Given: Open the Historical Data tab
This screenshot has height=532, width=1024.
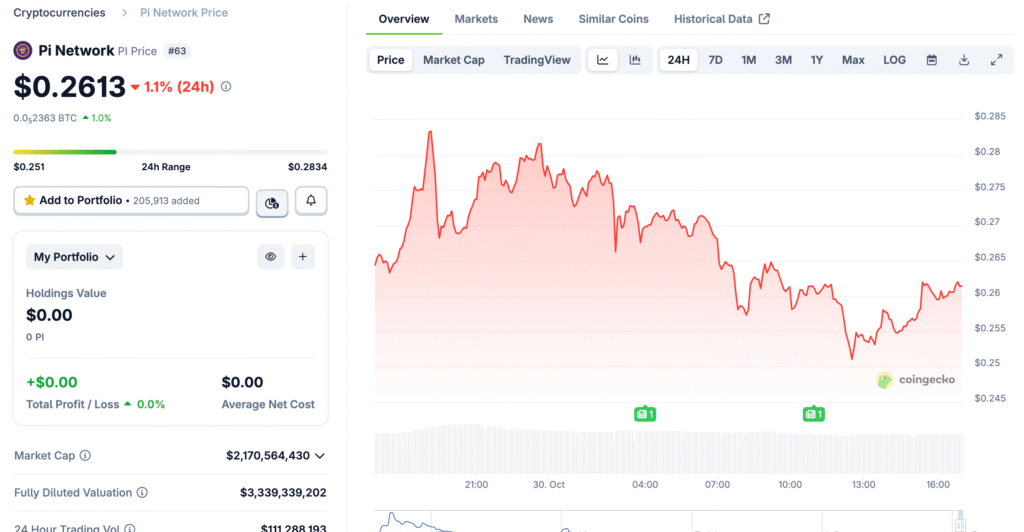Looking at the screenshot, I should [721, 19].
